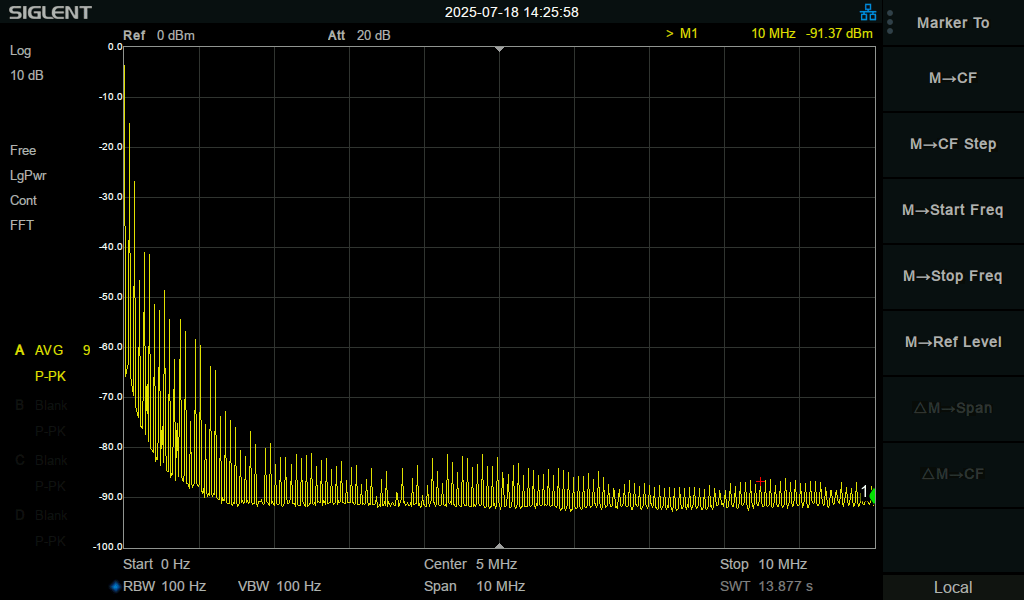Click the SWT 13.877 s sweep time
This screenshot has height=600, width=1024.
pos(767,586)
